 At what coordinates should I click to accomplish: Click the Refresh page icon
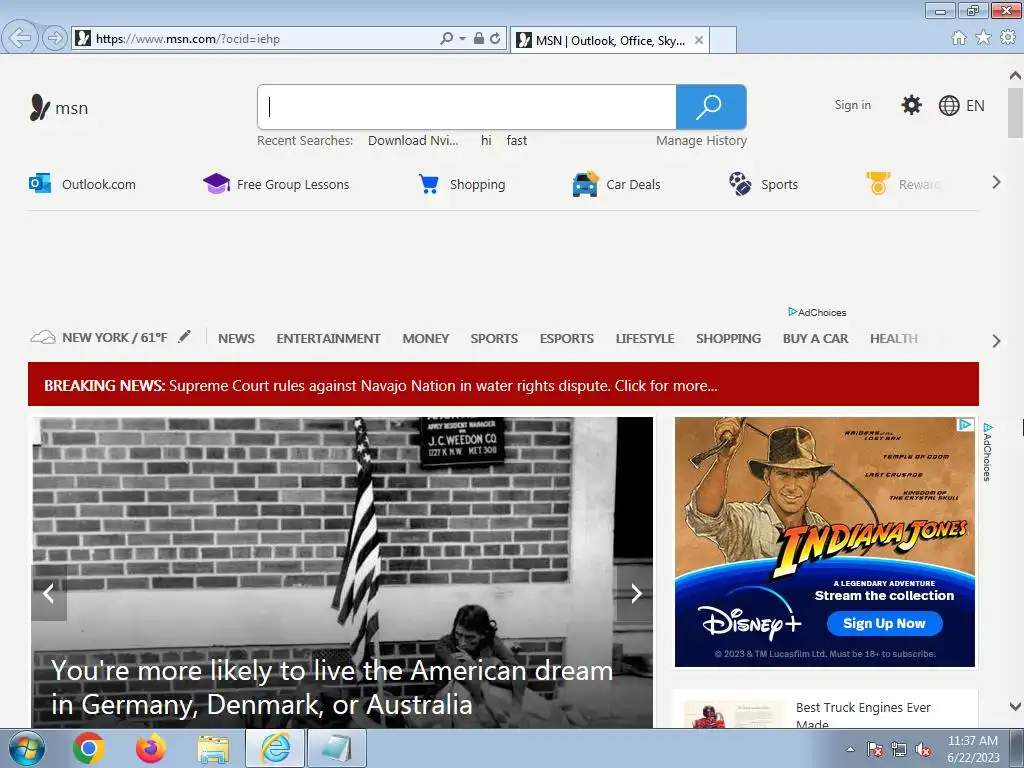pos(495,39)
